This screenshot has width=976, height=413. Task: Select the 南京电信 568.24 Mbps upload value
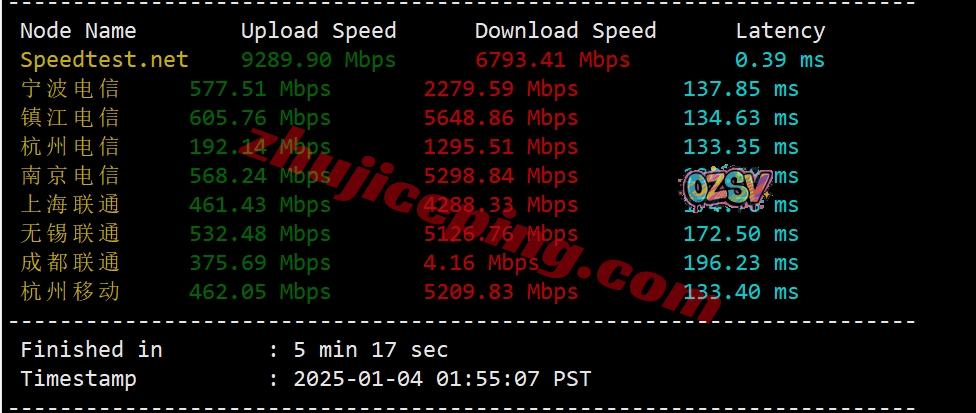coord(260,176)
